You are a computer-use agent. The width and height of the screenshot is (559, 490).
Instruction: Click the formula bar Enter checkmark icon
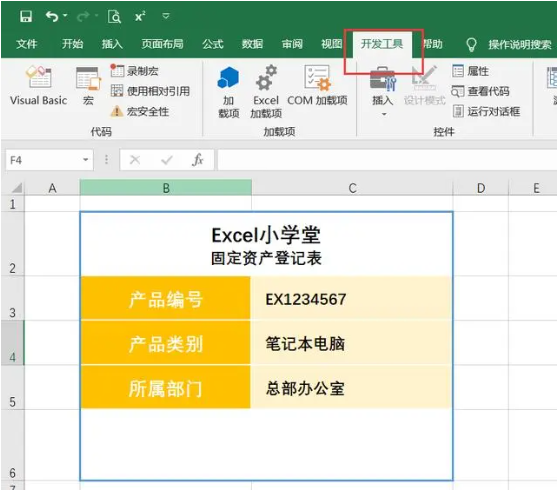pyautogui.click(x=166, y=160)
